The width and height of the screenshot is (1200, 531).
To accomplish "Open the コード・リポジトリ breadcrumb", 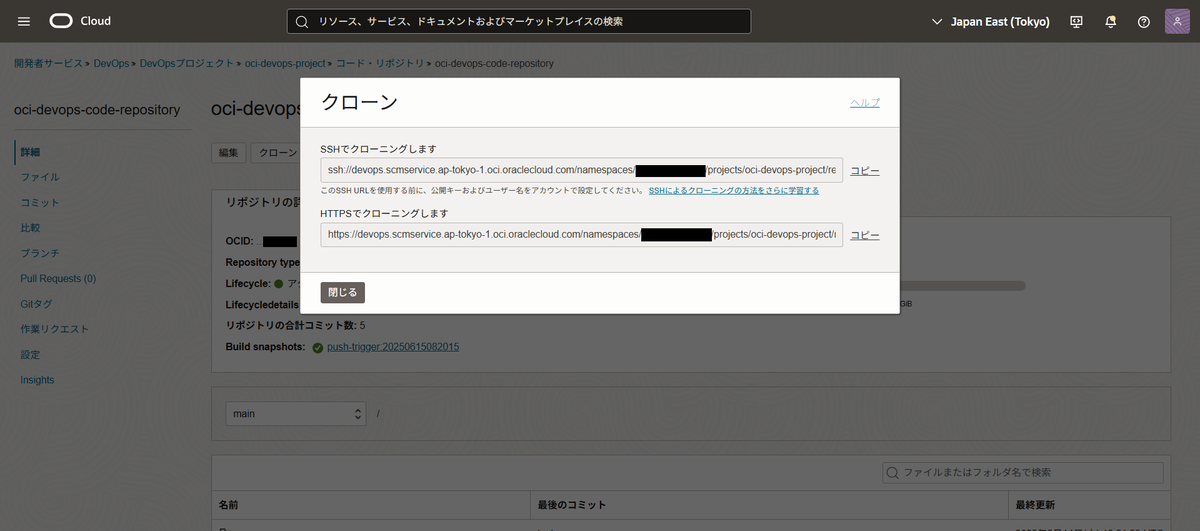I will 380,63.
